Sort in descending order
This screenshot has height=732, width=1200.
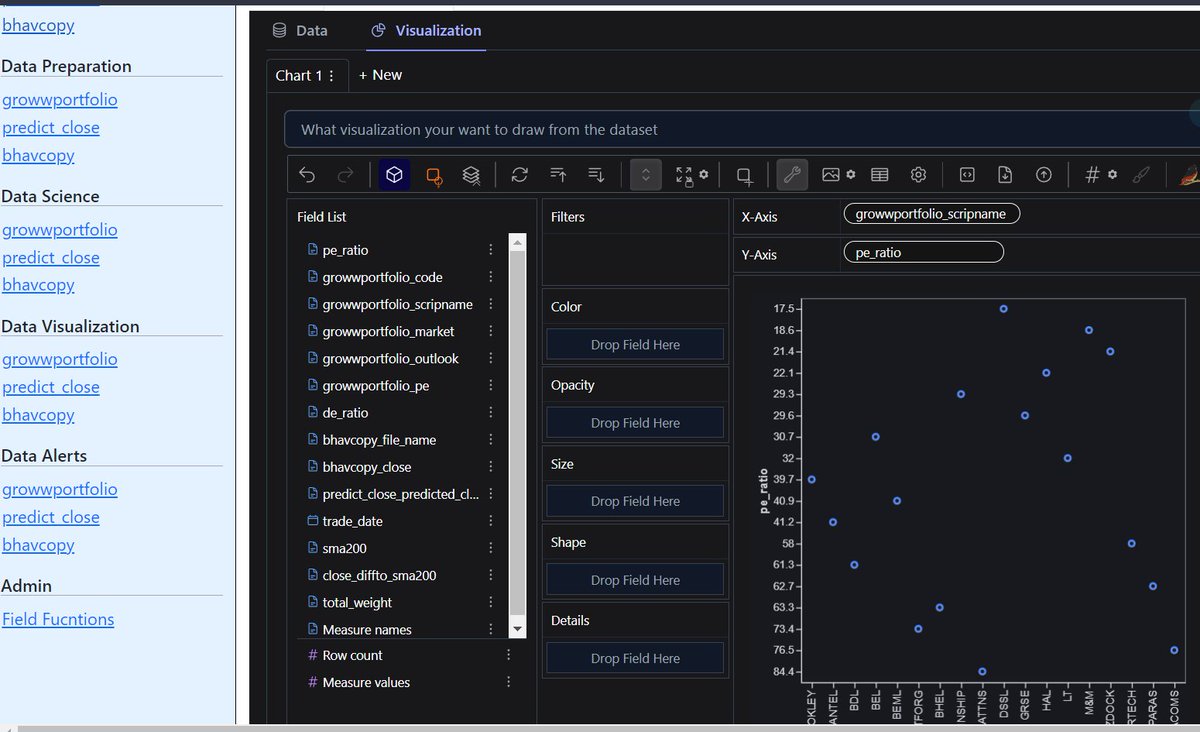click(x=596, y=175)
